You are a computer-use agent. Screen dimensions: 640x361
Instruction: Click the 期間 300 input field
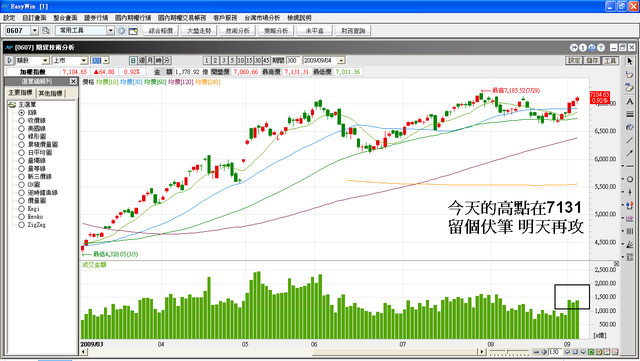293,60
